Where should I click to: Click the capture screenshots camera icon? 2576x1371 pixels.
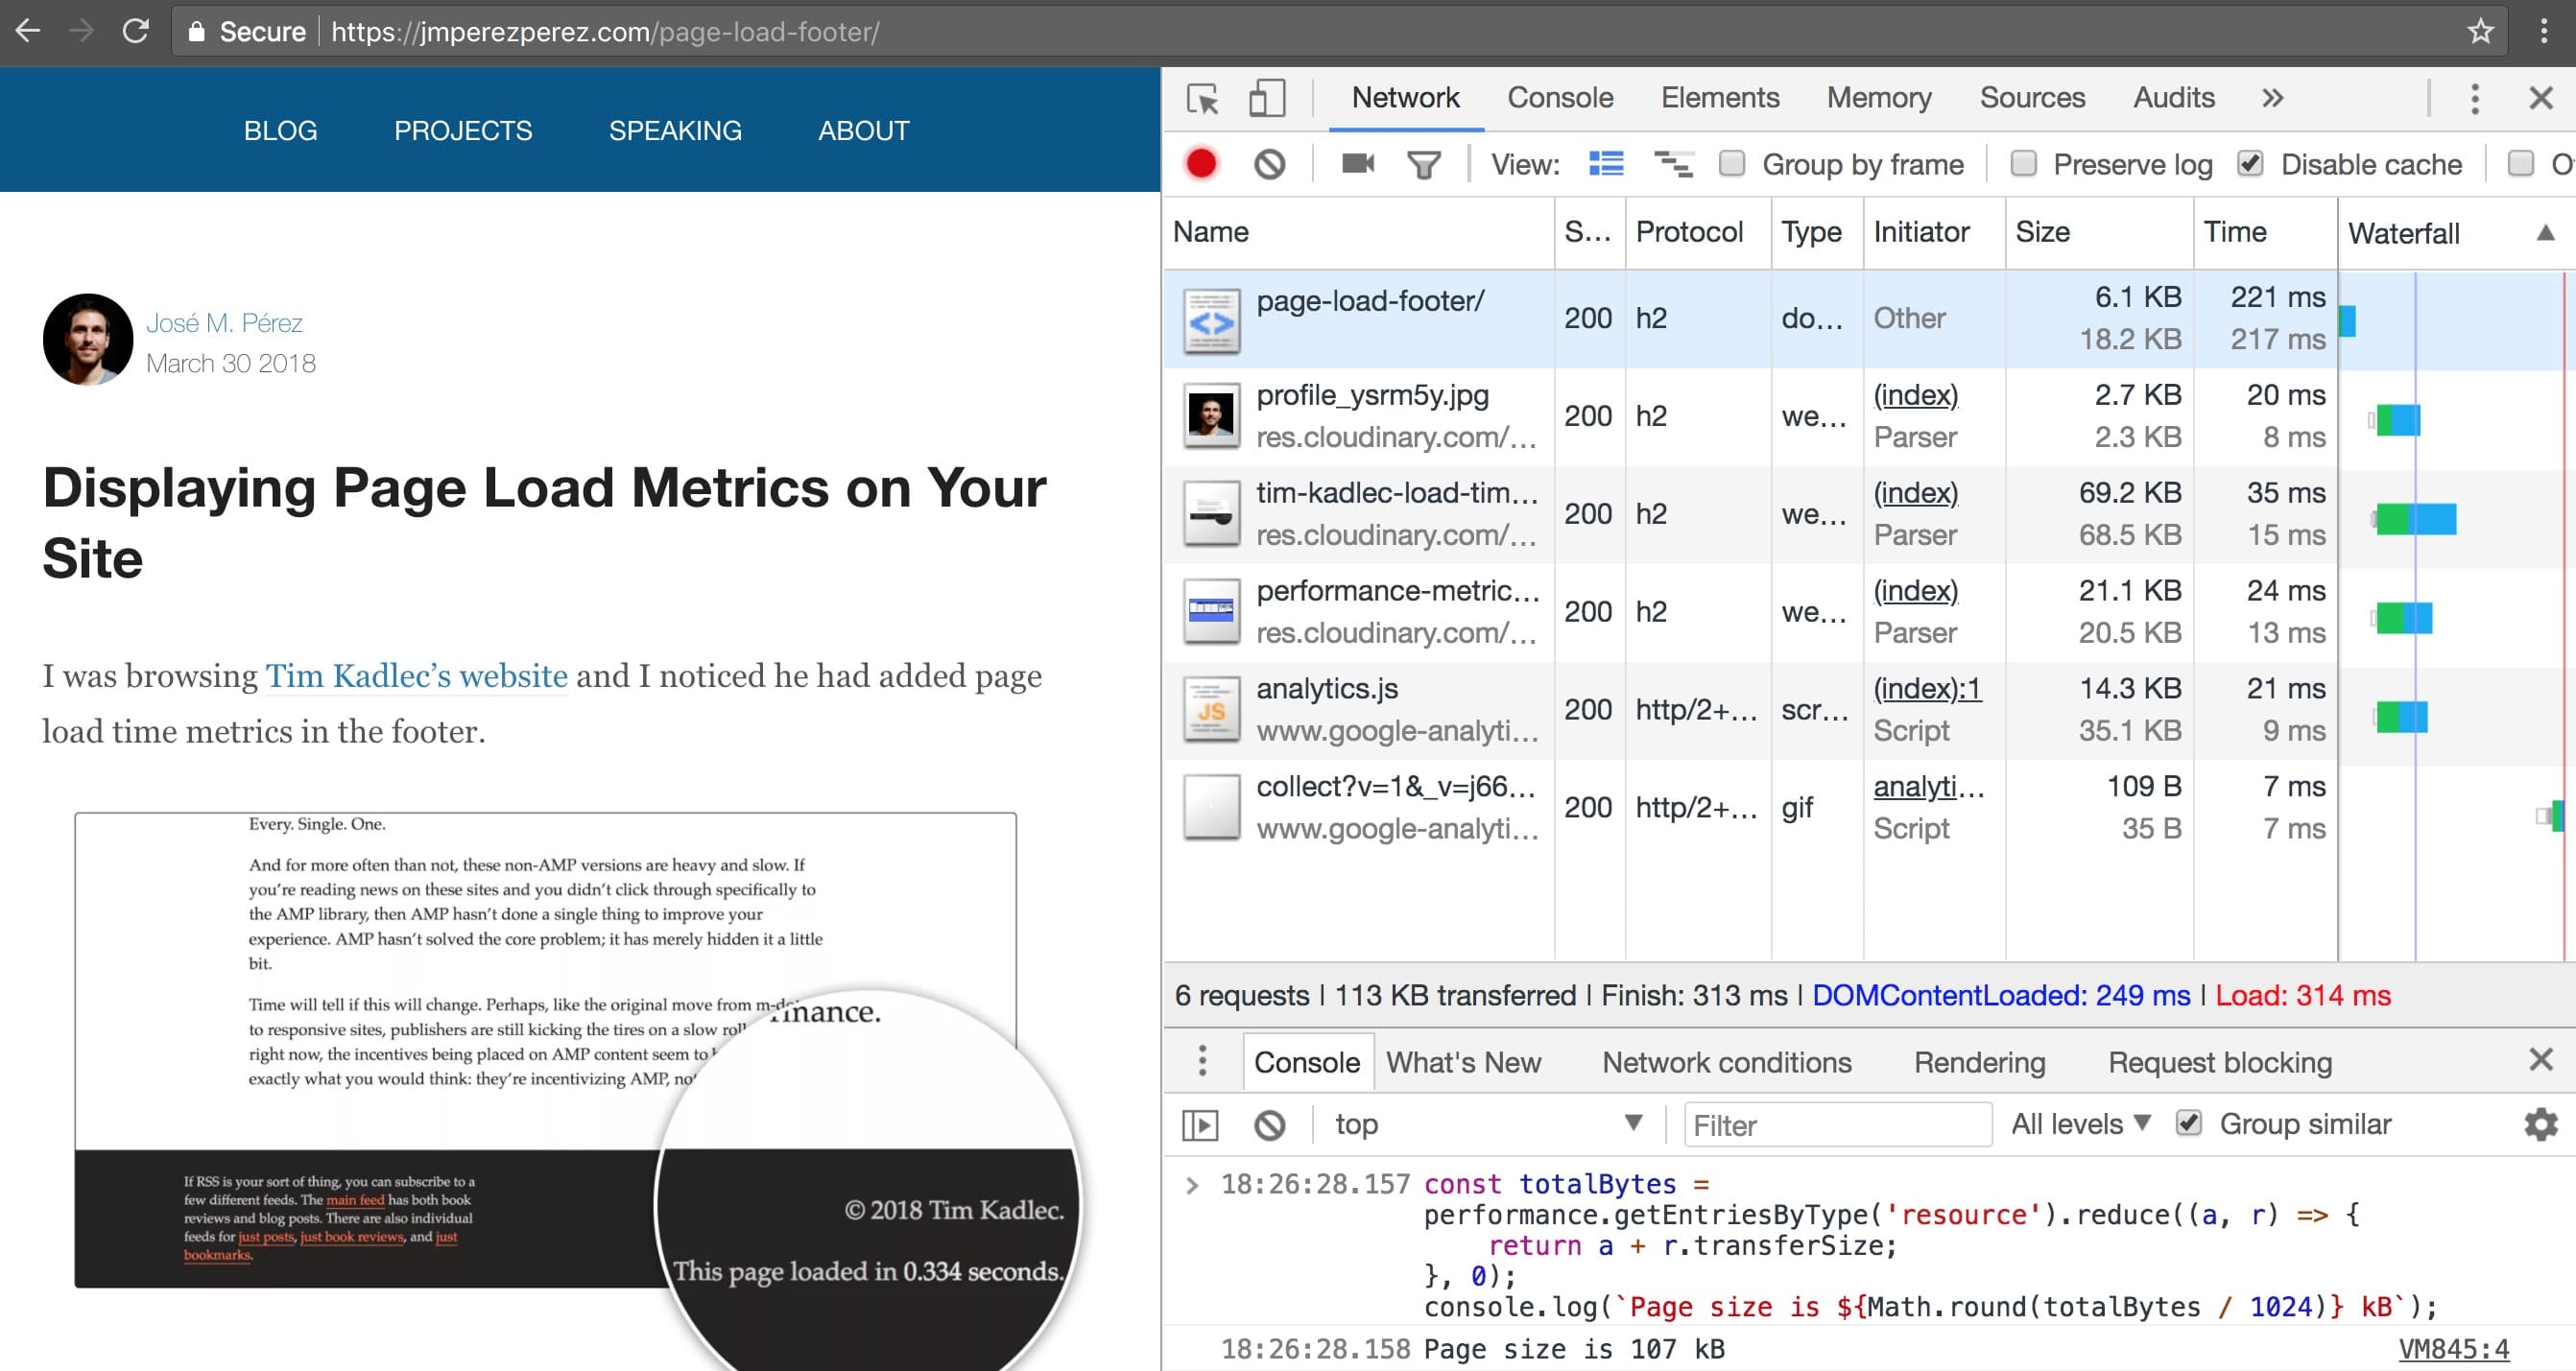[x=1358, y=163]
